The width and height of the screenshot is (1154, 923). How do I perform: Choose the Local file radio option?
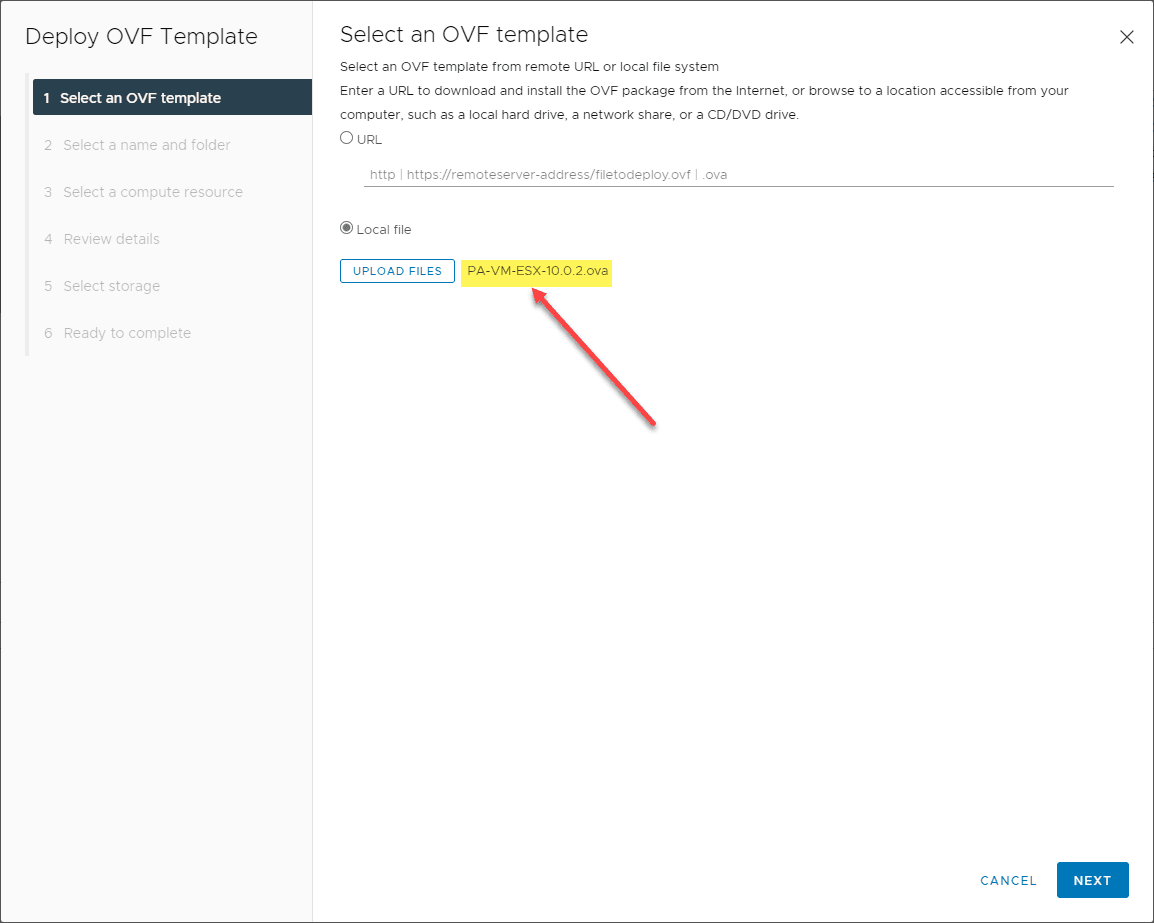347,228
